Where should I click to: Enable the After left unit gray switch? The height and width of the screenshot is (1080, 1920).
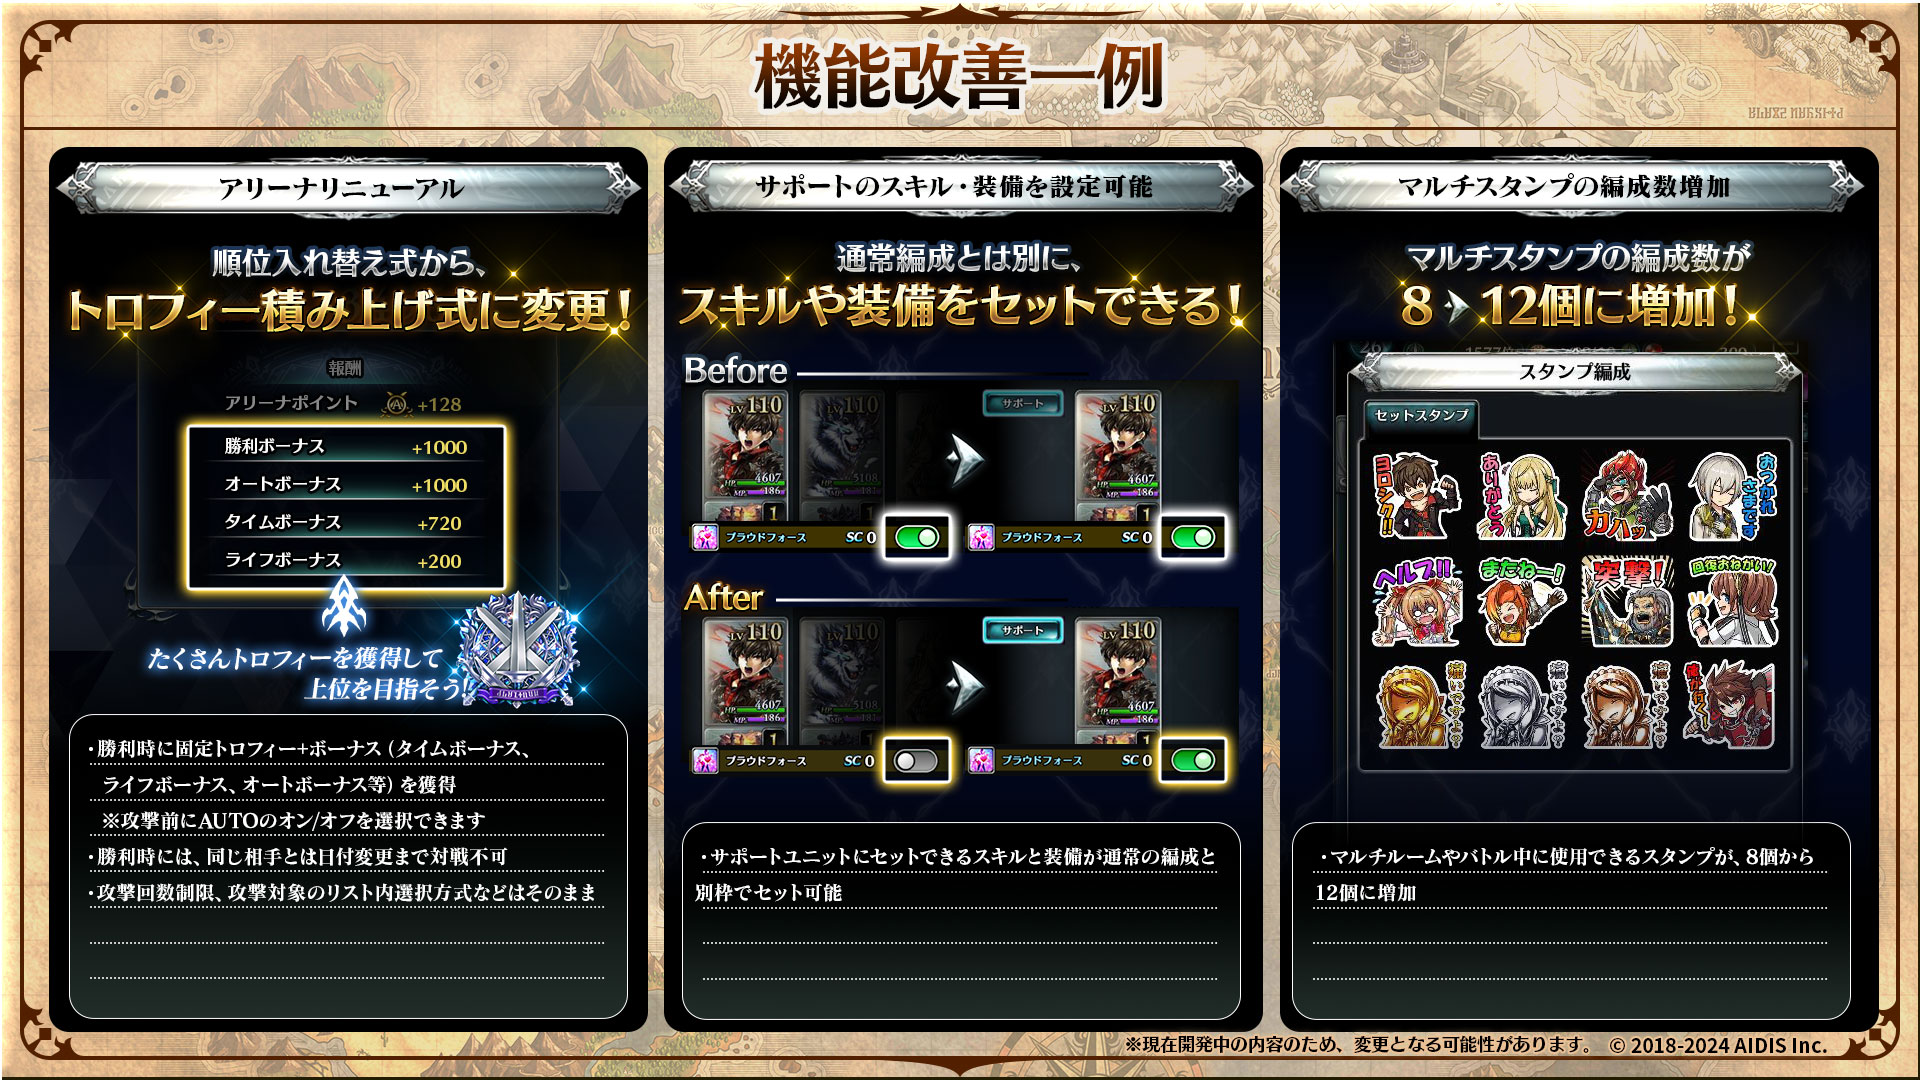coord(916,761)
